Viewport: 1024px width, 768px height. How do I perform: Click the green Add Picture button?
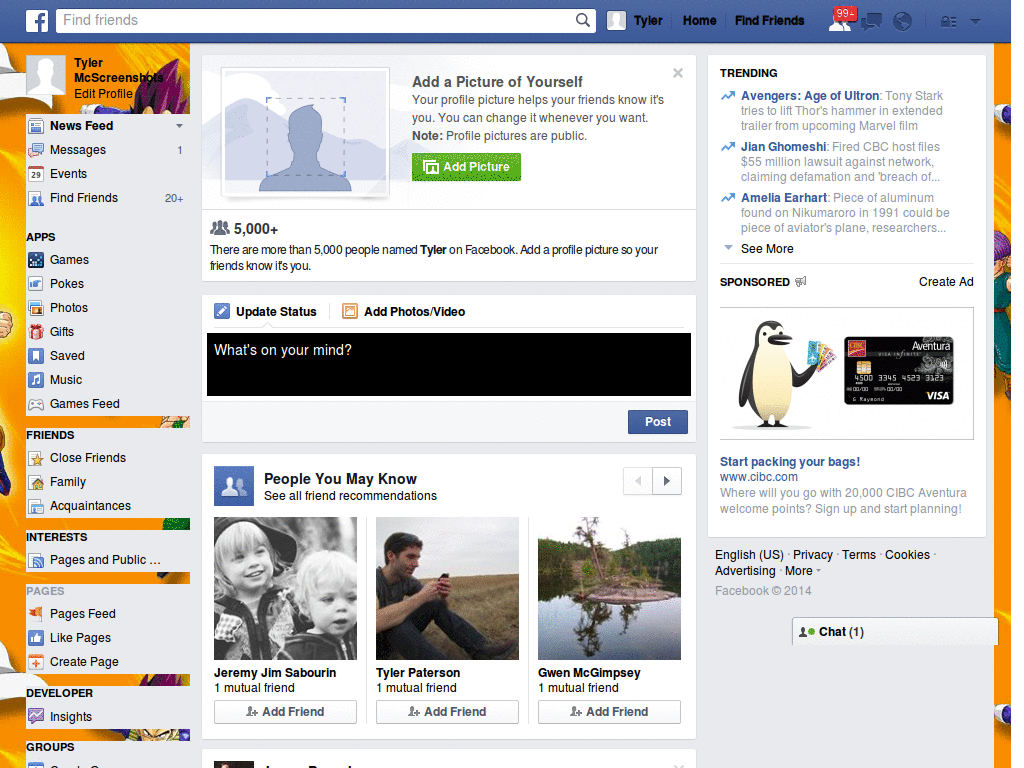point(466,167)
